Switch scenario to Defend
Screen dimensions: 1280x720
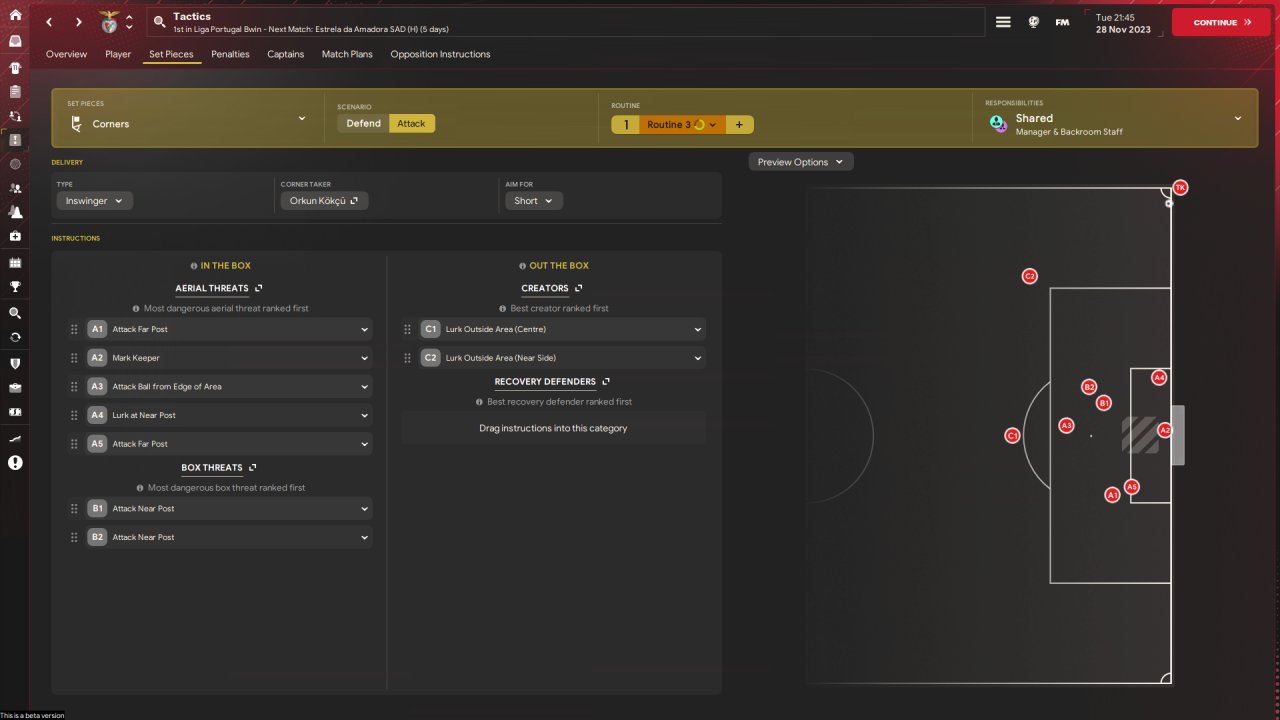[363, 124]
